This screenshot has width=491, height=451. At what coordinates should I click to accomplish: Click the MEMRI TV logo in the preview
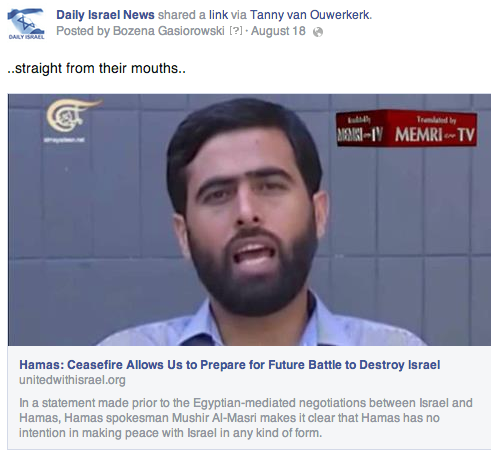tap(406, 129)
